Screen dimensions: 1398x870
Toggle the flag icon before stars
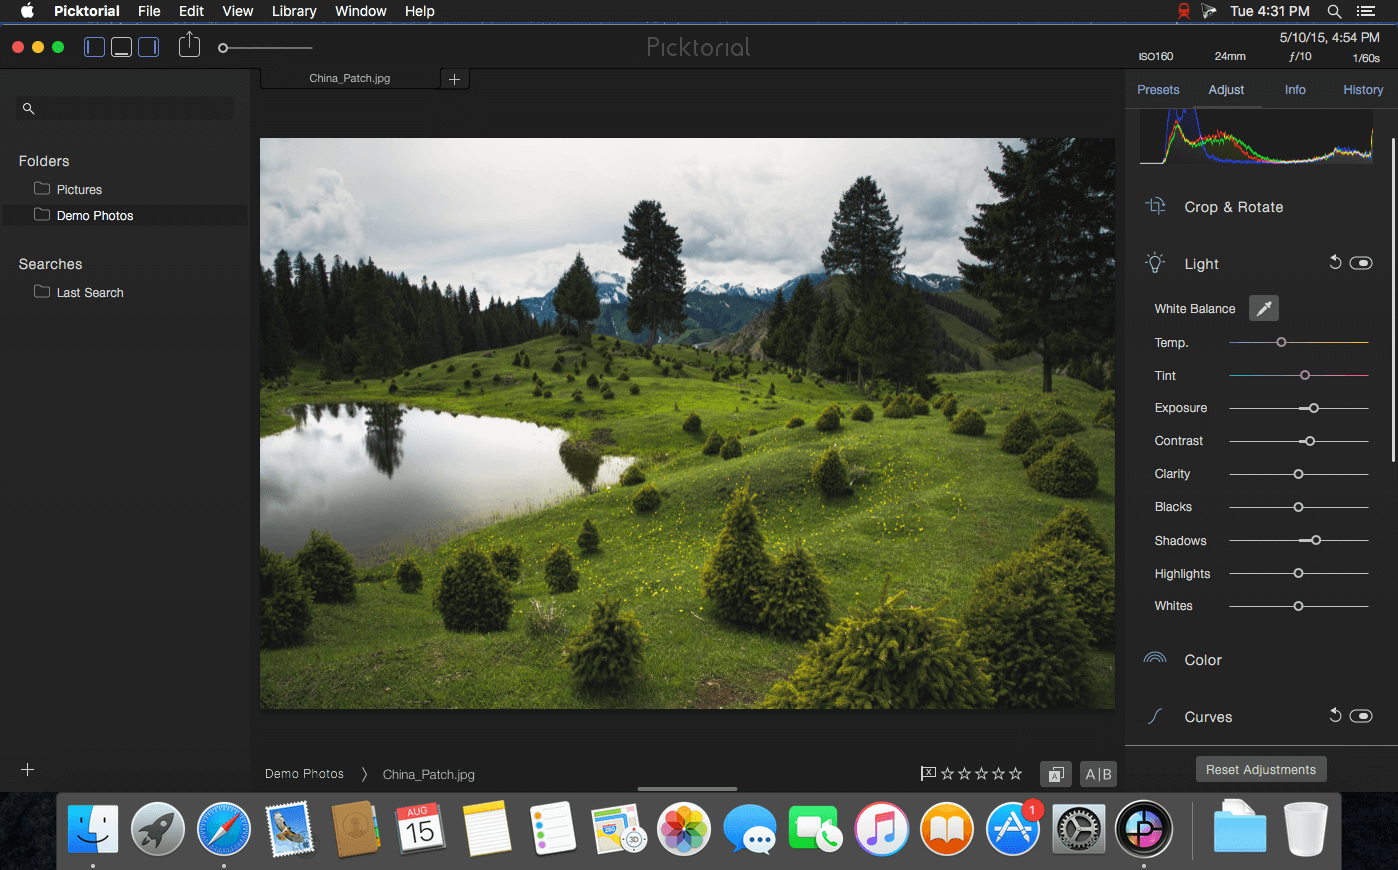click(x=928, y=773)
